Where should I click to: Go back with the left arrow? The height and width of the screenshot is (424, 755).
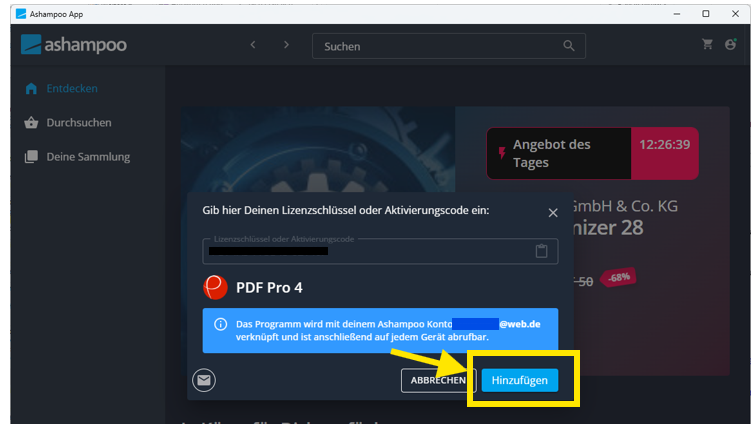253,45
